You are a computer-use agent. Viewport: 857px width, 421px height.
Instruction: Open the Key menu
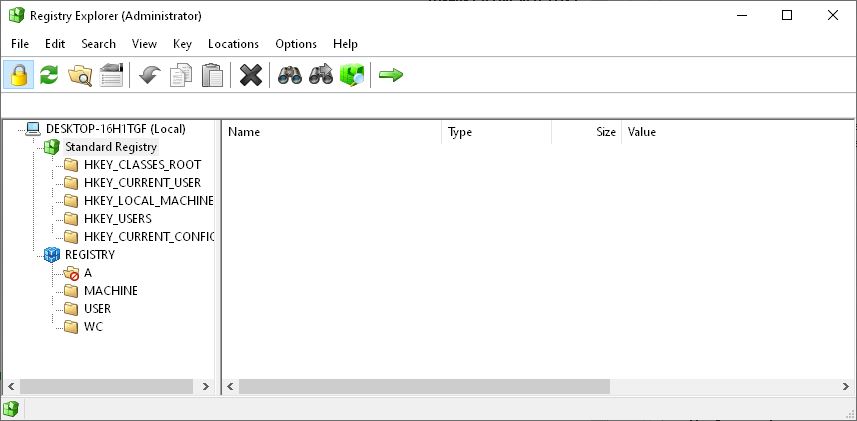tap(183, 44)
